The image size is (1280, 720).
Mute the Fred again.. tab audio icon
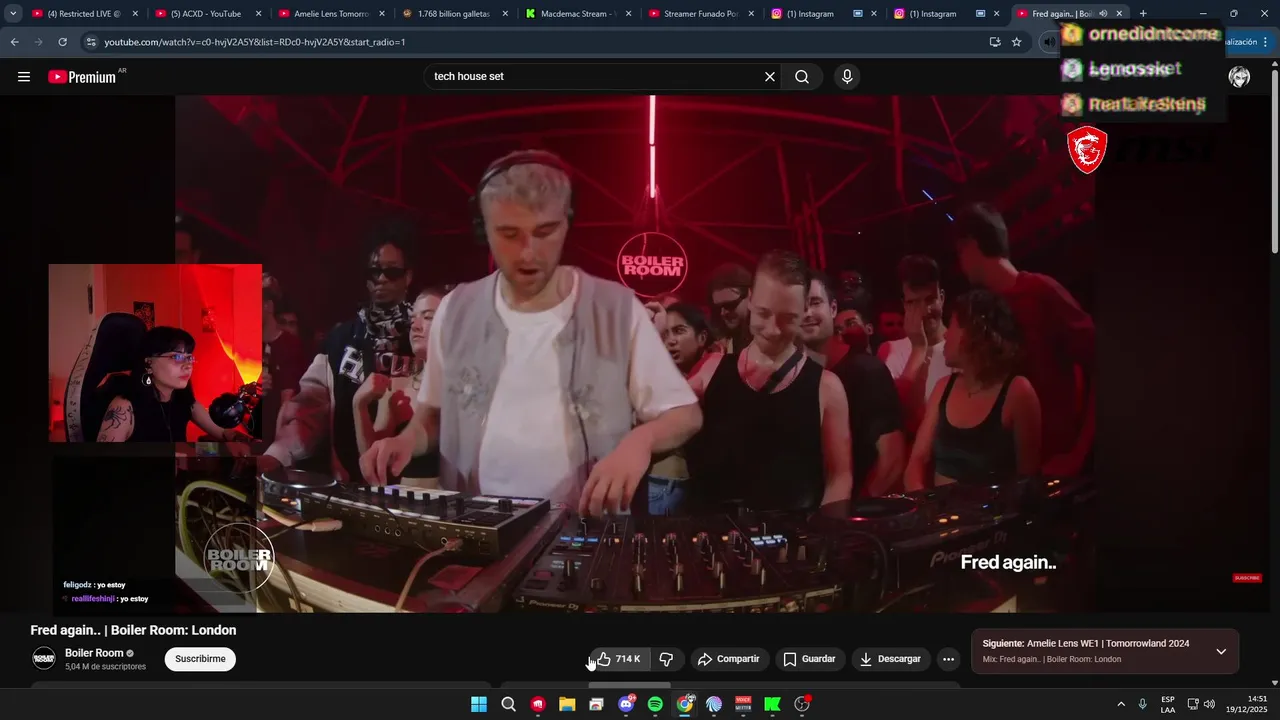(1103, 14)
